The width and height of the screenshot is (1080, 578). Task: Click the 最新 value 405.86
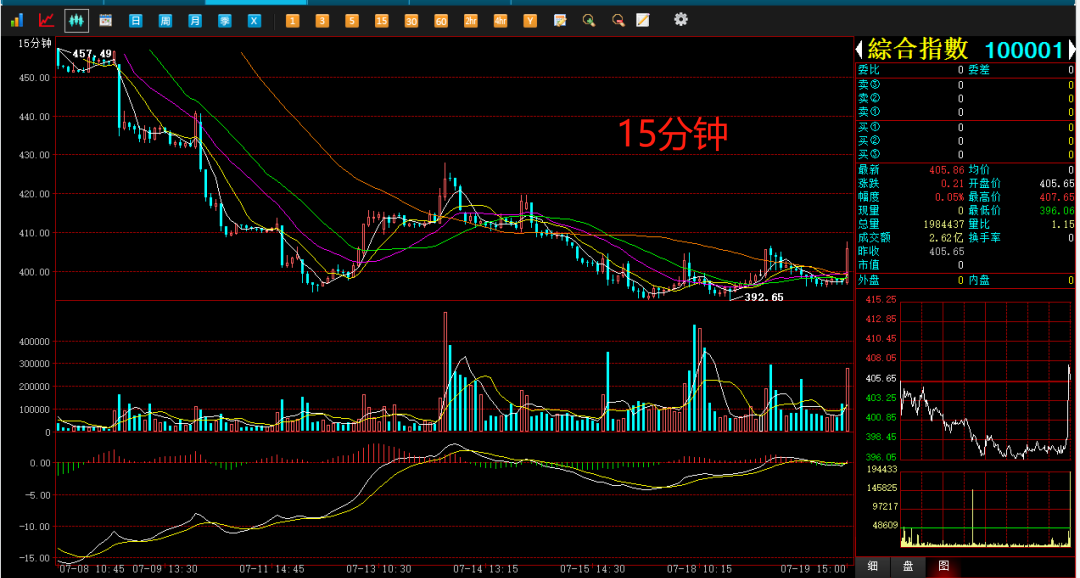[947, 169]
